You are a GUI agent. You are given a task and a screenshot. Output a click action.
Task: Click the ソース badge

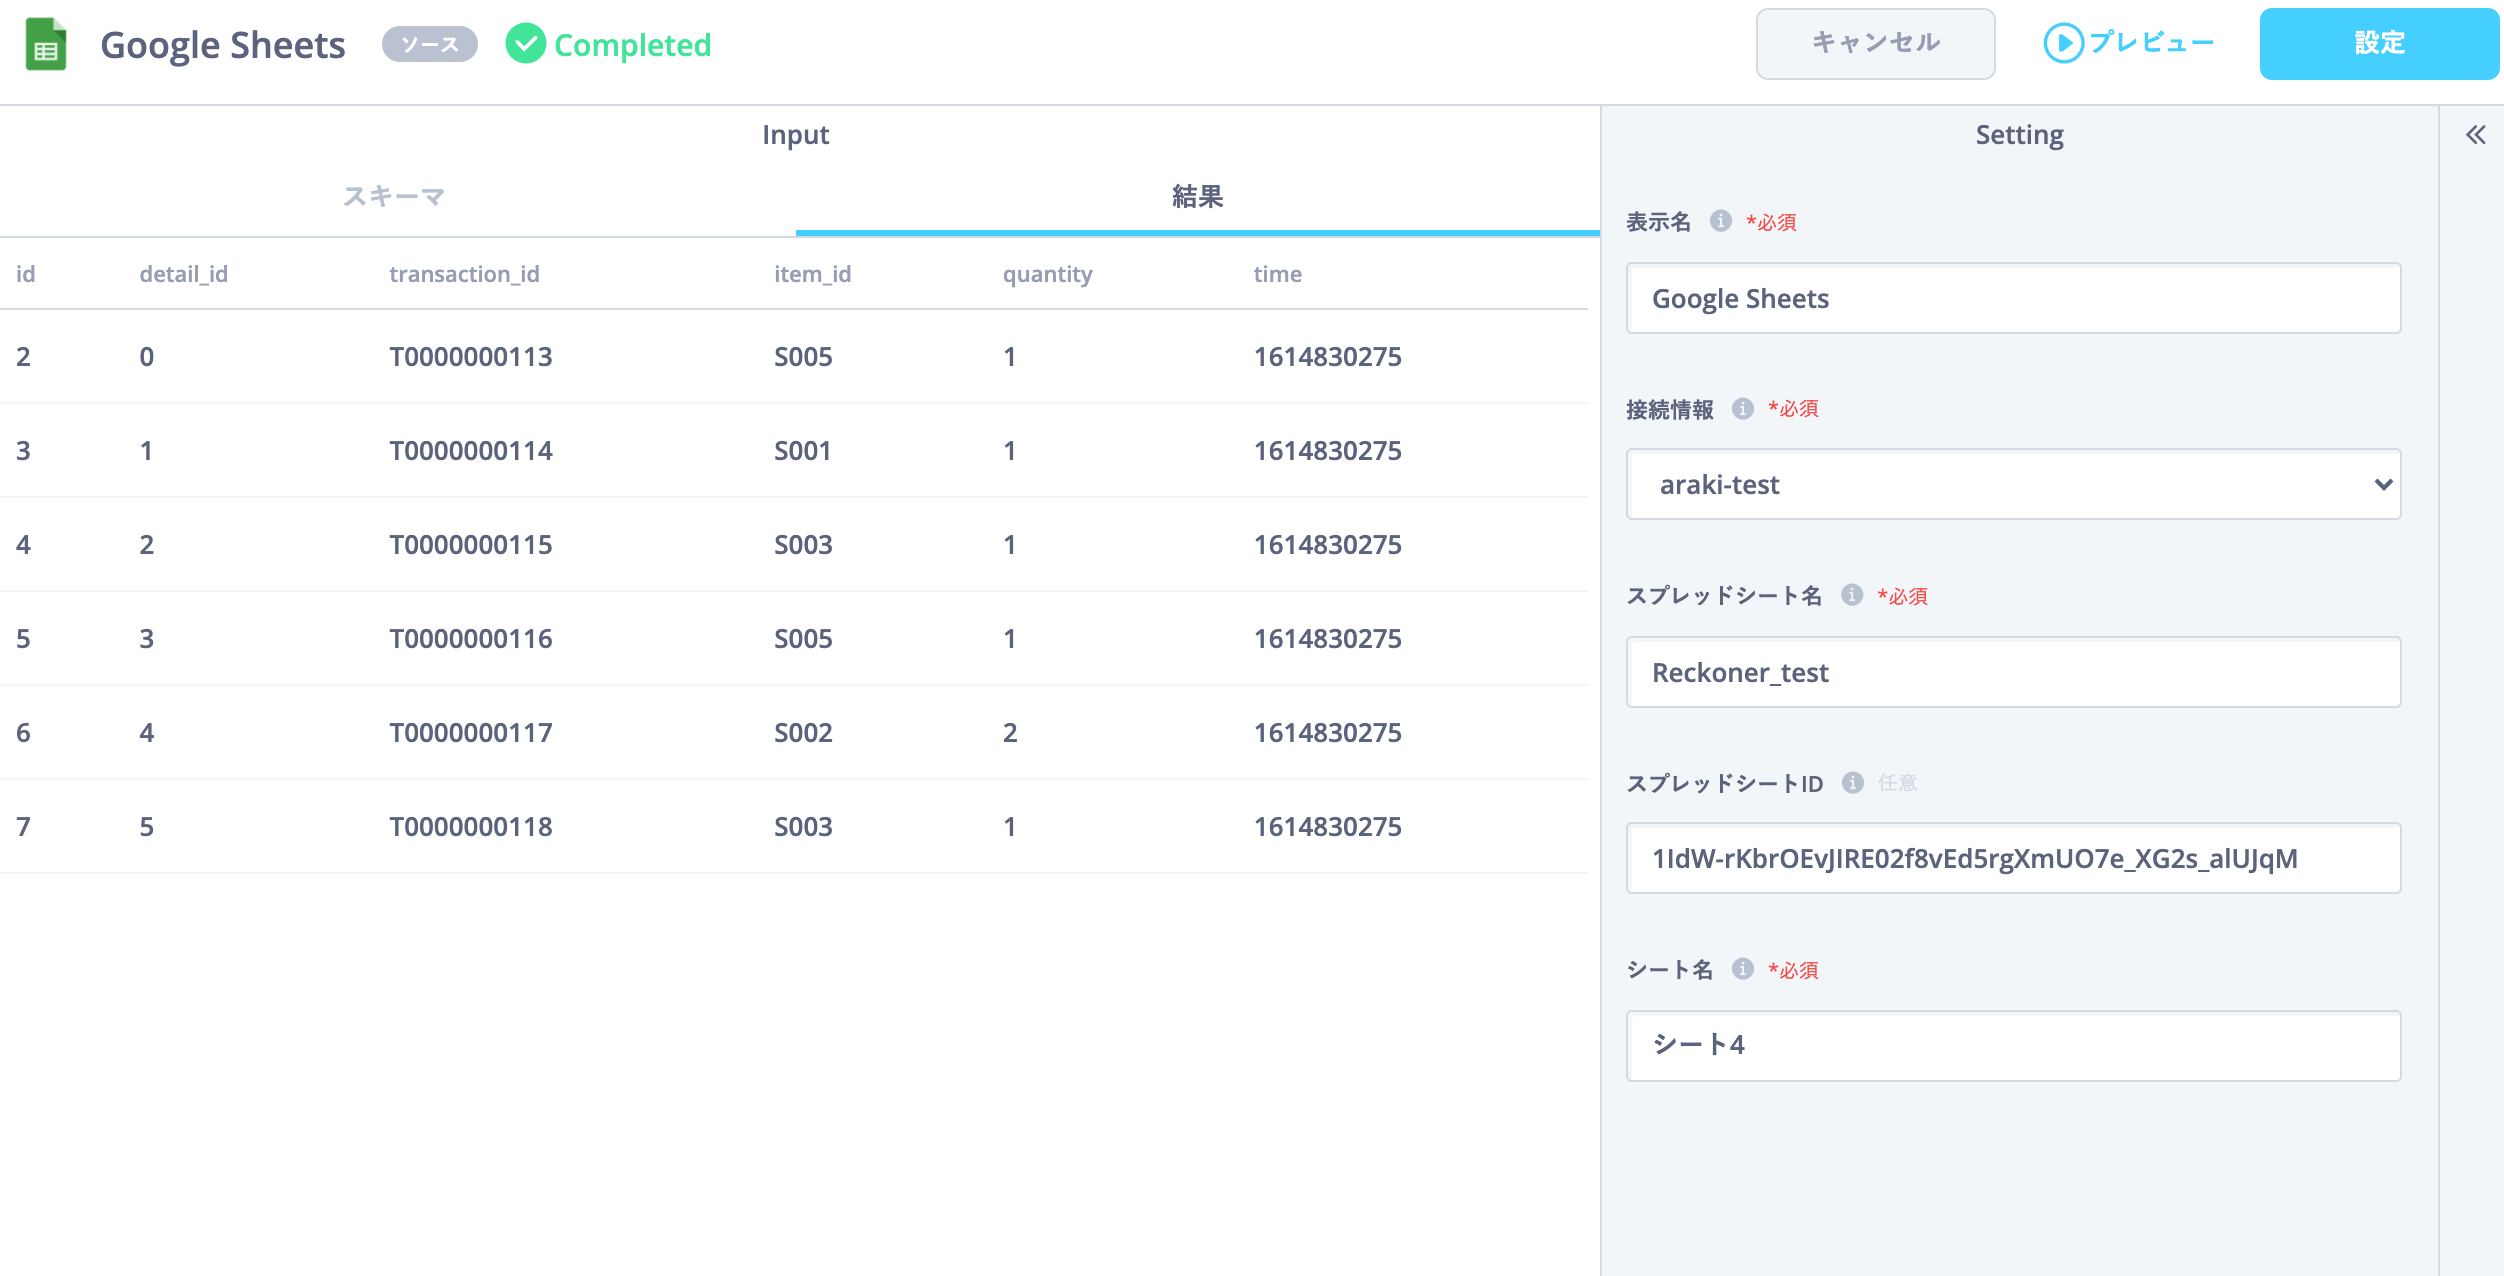(429, 44)
